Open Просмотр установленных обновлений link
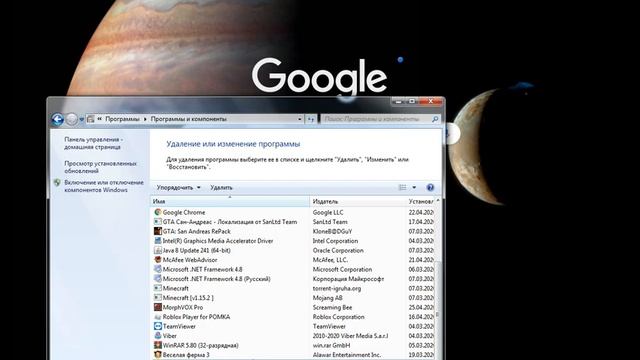Viewport: 640px width, 360px height. click(100, 167)
